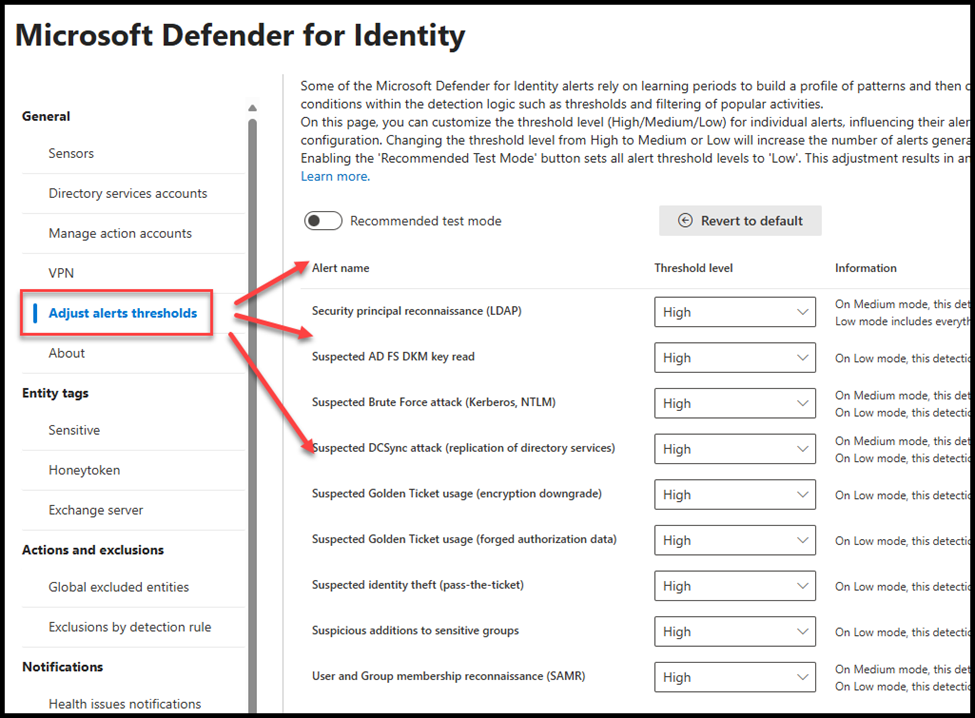Open the About page
Image resolution: width=975 pixels, height=718 pixels.
click(67, 353)
